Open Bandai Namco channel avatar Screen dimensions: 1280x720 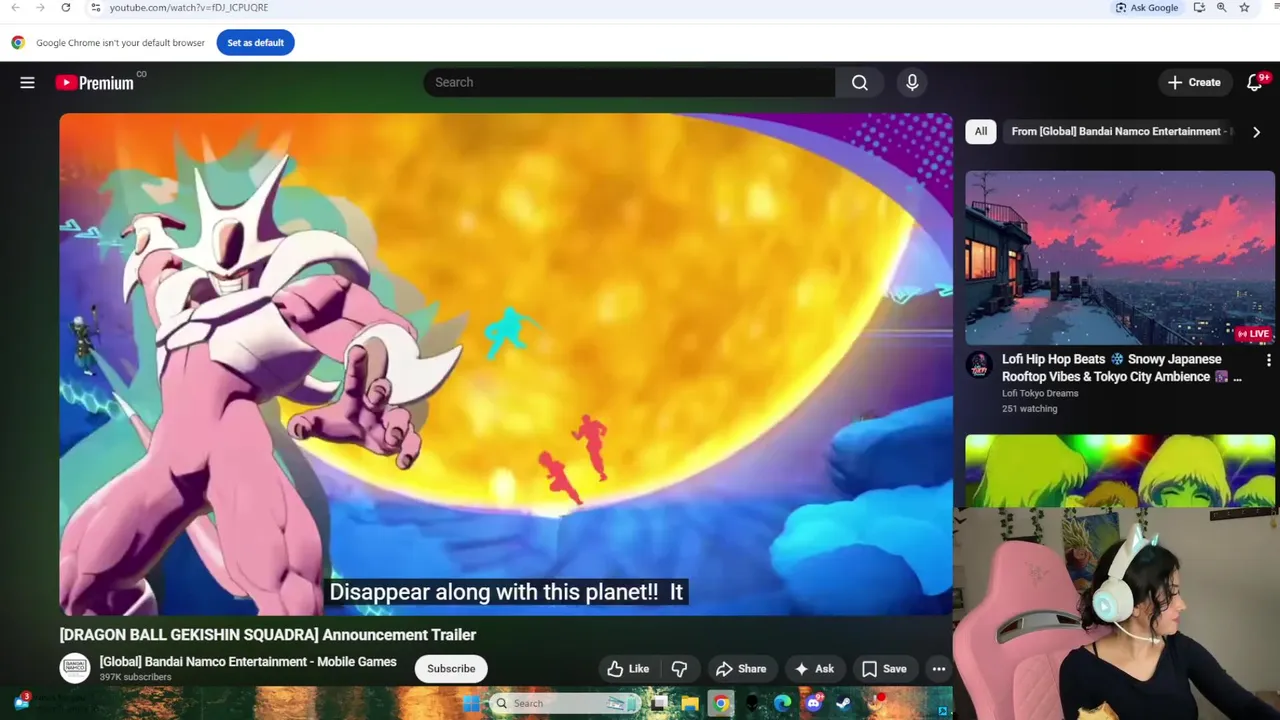(x=75, y=669)
